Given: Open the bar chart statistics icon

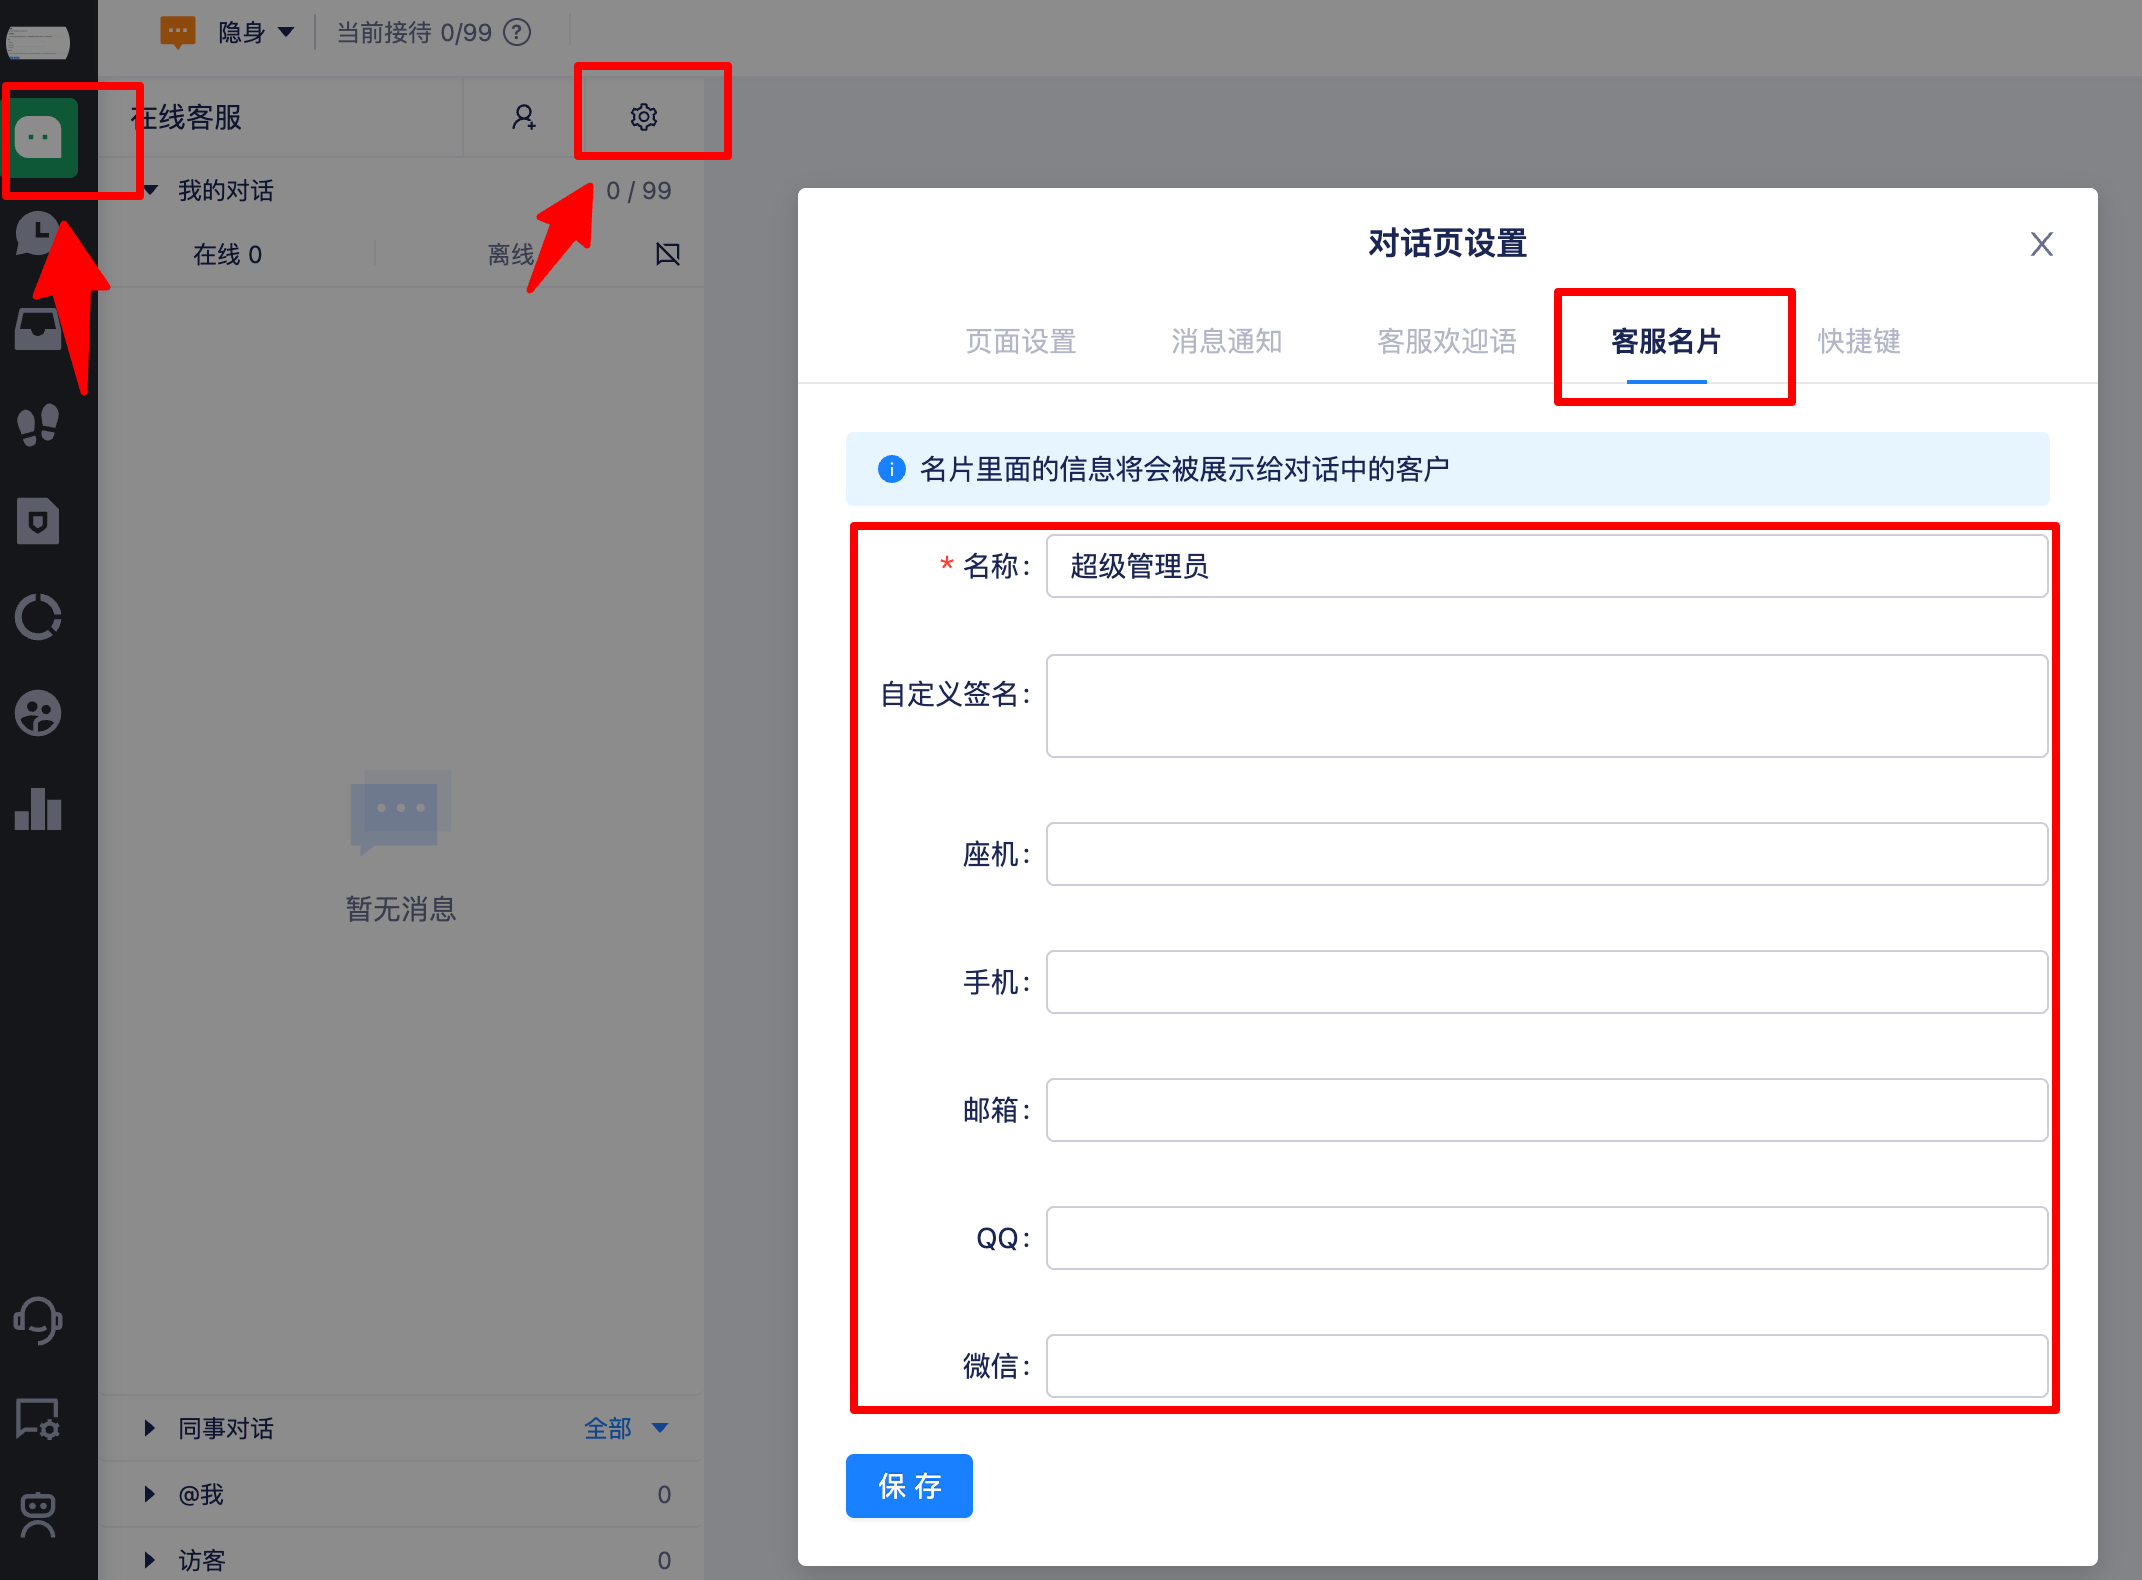Looking at the screenshot, I should tap(38, 809).
